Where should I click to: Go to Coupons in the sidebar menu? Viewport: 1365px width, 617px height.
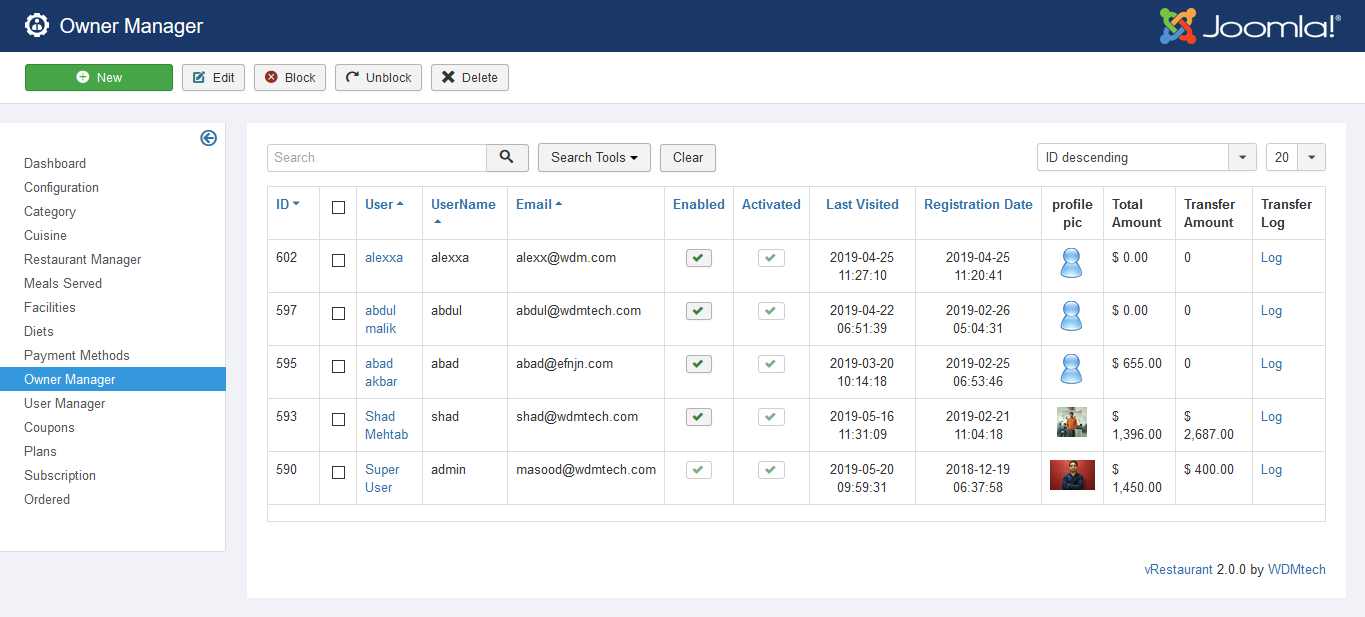[49, 427]
